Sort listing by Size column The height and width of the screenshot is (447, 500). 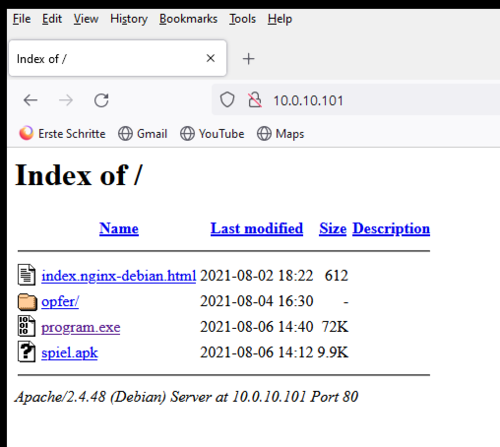click(333, 229)
